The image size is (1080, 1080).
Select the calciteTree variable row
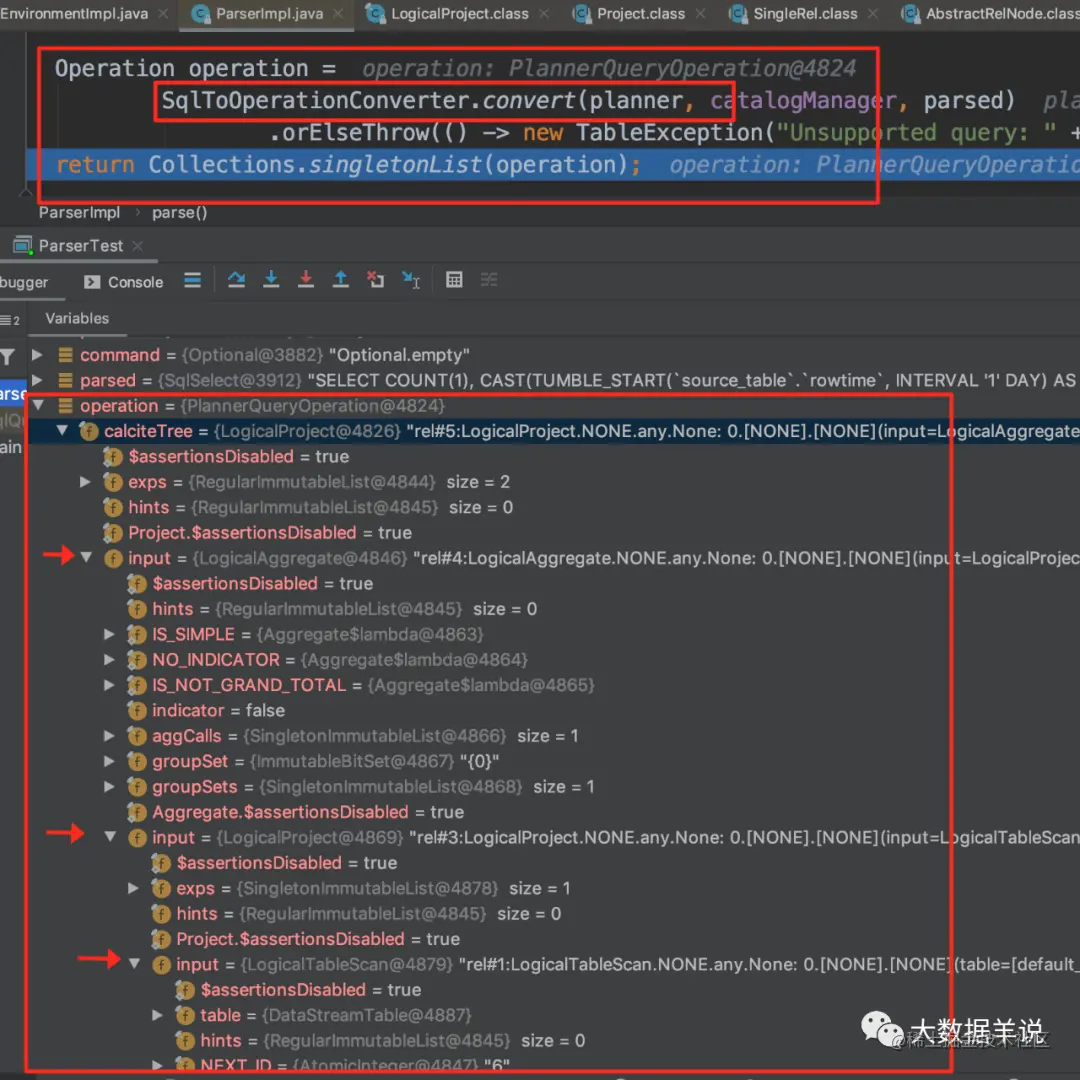pos(553,431)
